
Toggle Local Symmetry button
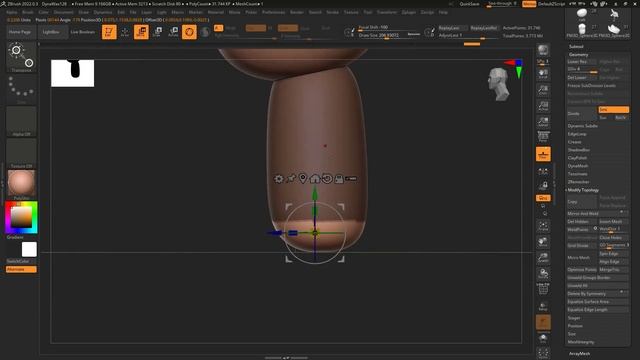pos(543,171)
